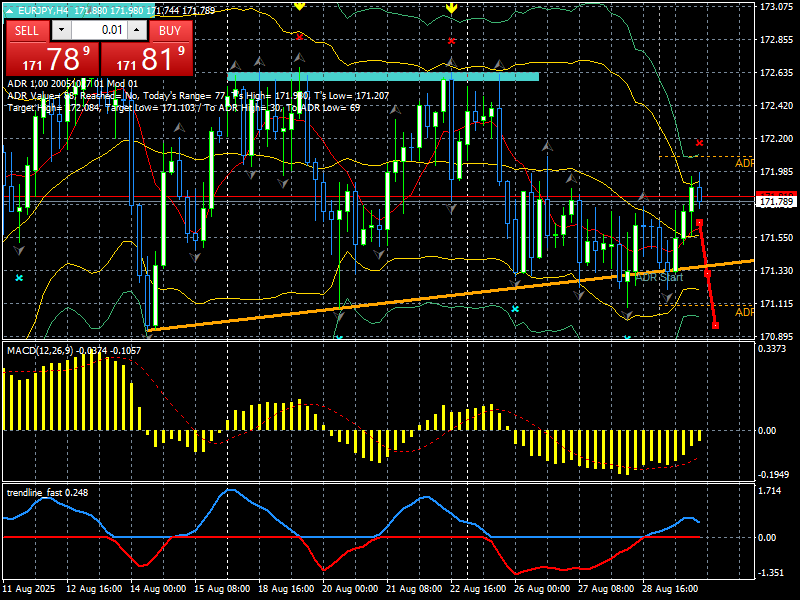Viewport: 800px width, 600px height.
Task: Click the 18 Aug 16:00 time label
Action: (286, 589)
